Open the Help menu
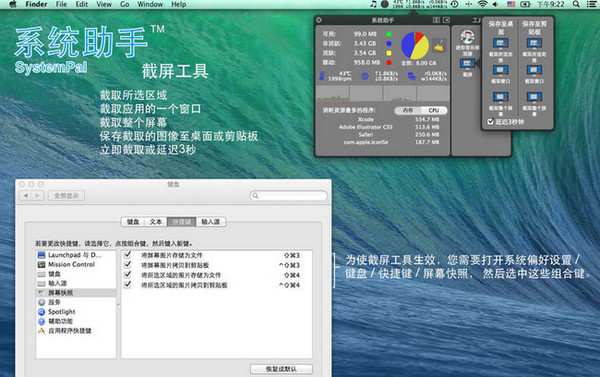The image size is (600, 377). [x=178, y=4]
